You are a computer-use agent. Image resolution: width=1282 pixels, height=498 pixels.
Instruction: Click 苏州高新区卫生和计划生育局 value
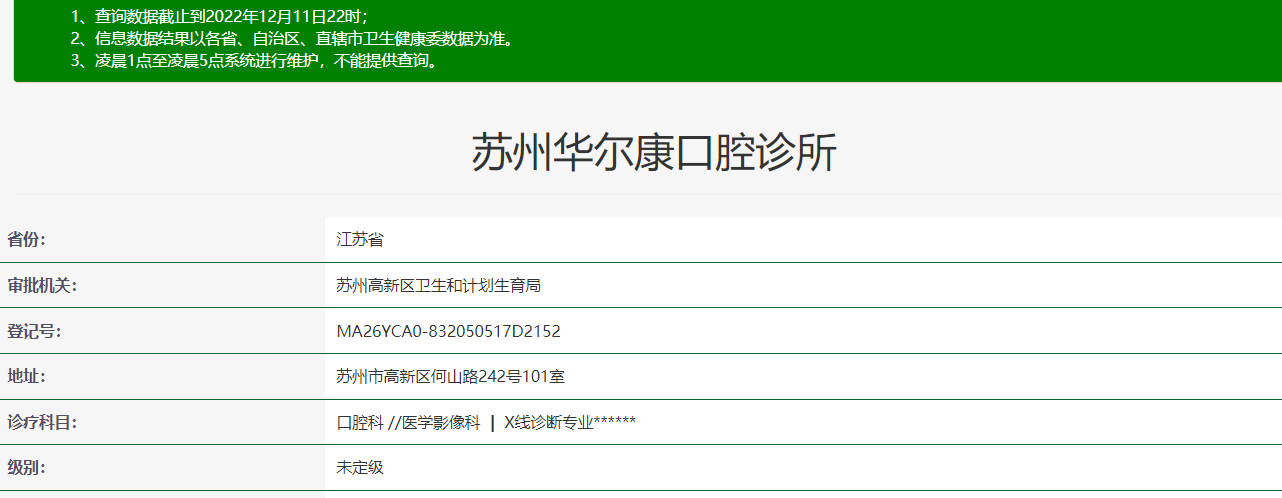[439, 285]
